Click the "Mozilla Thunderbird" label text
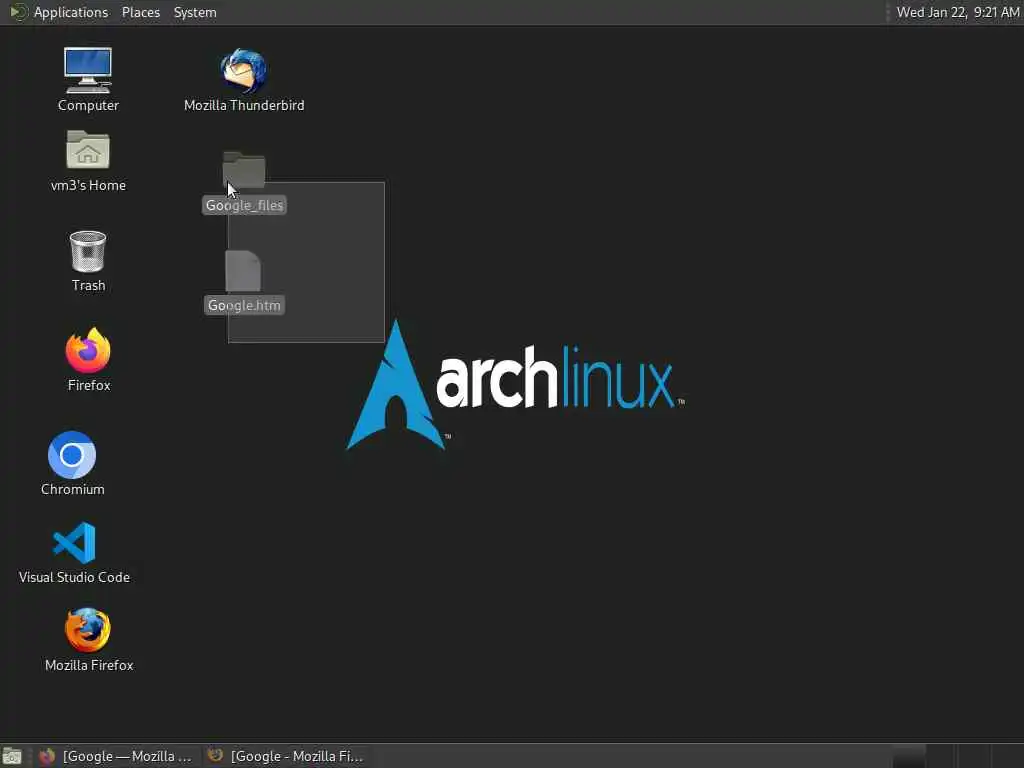Image resolution: width=1024 pixels, height=768 pixels. (x=244, y=105)
